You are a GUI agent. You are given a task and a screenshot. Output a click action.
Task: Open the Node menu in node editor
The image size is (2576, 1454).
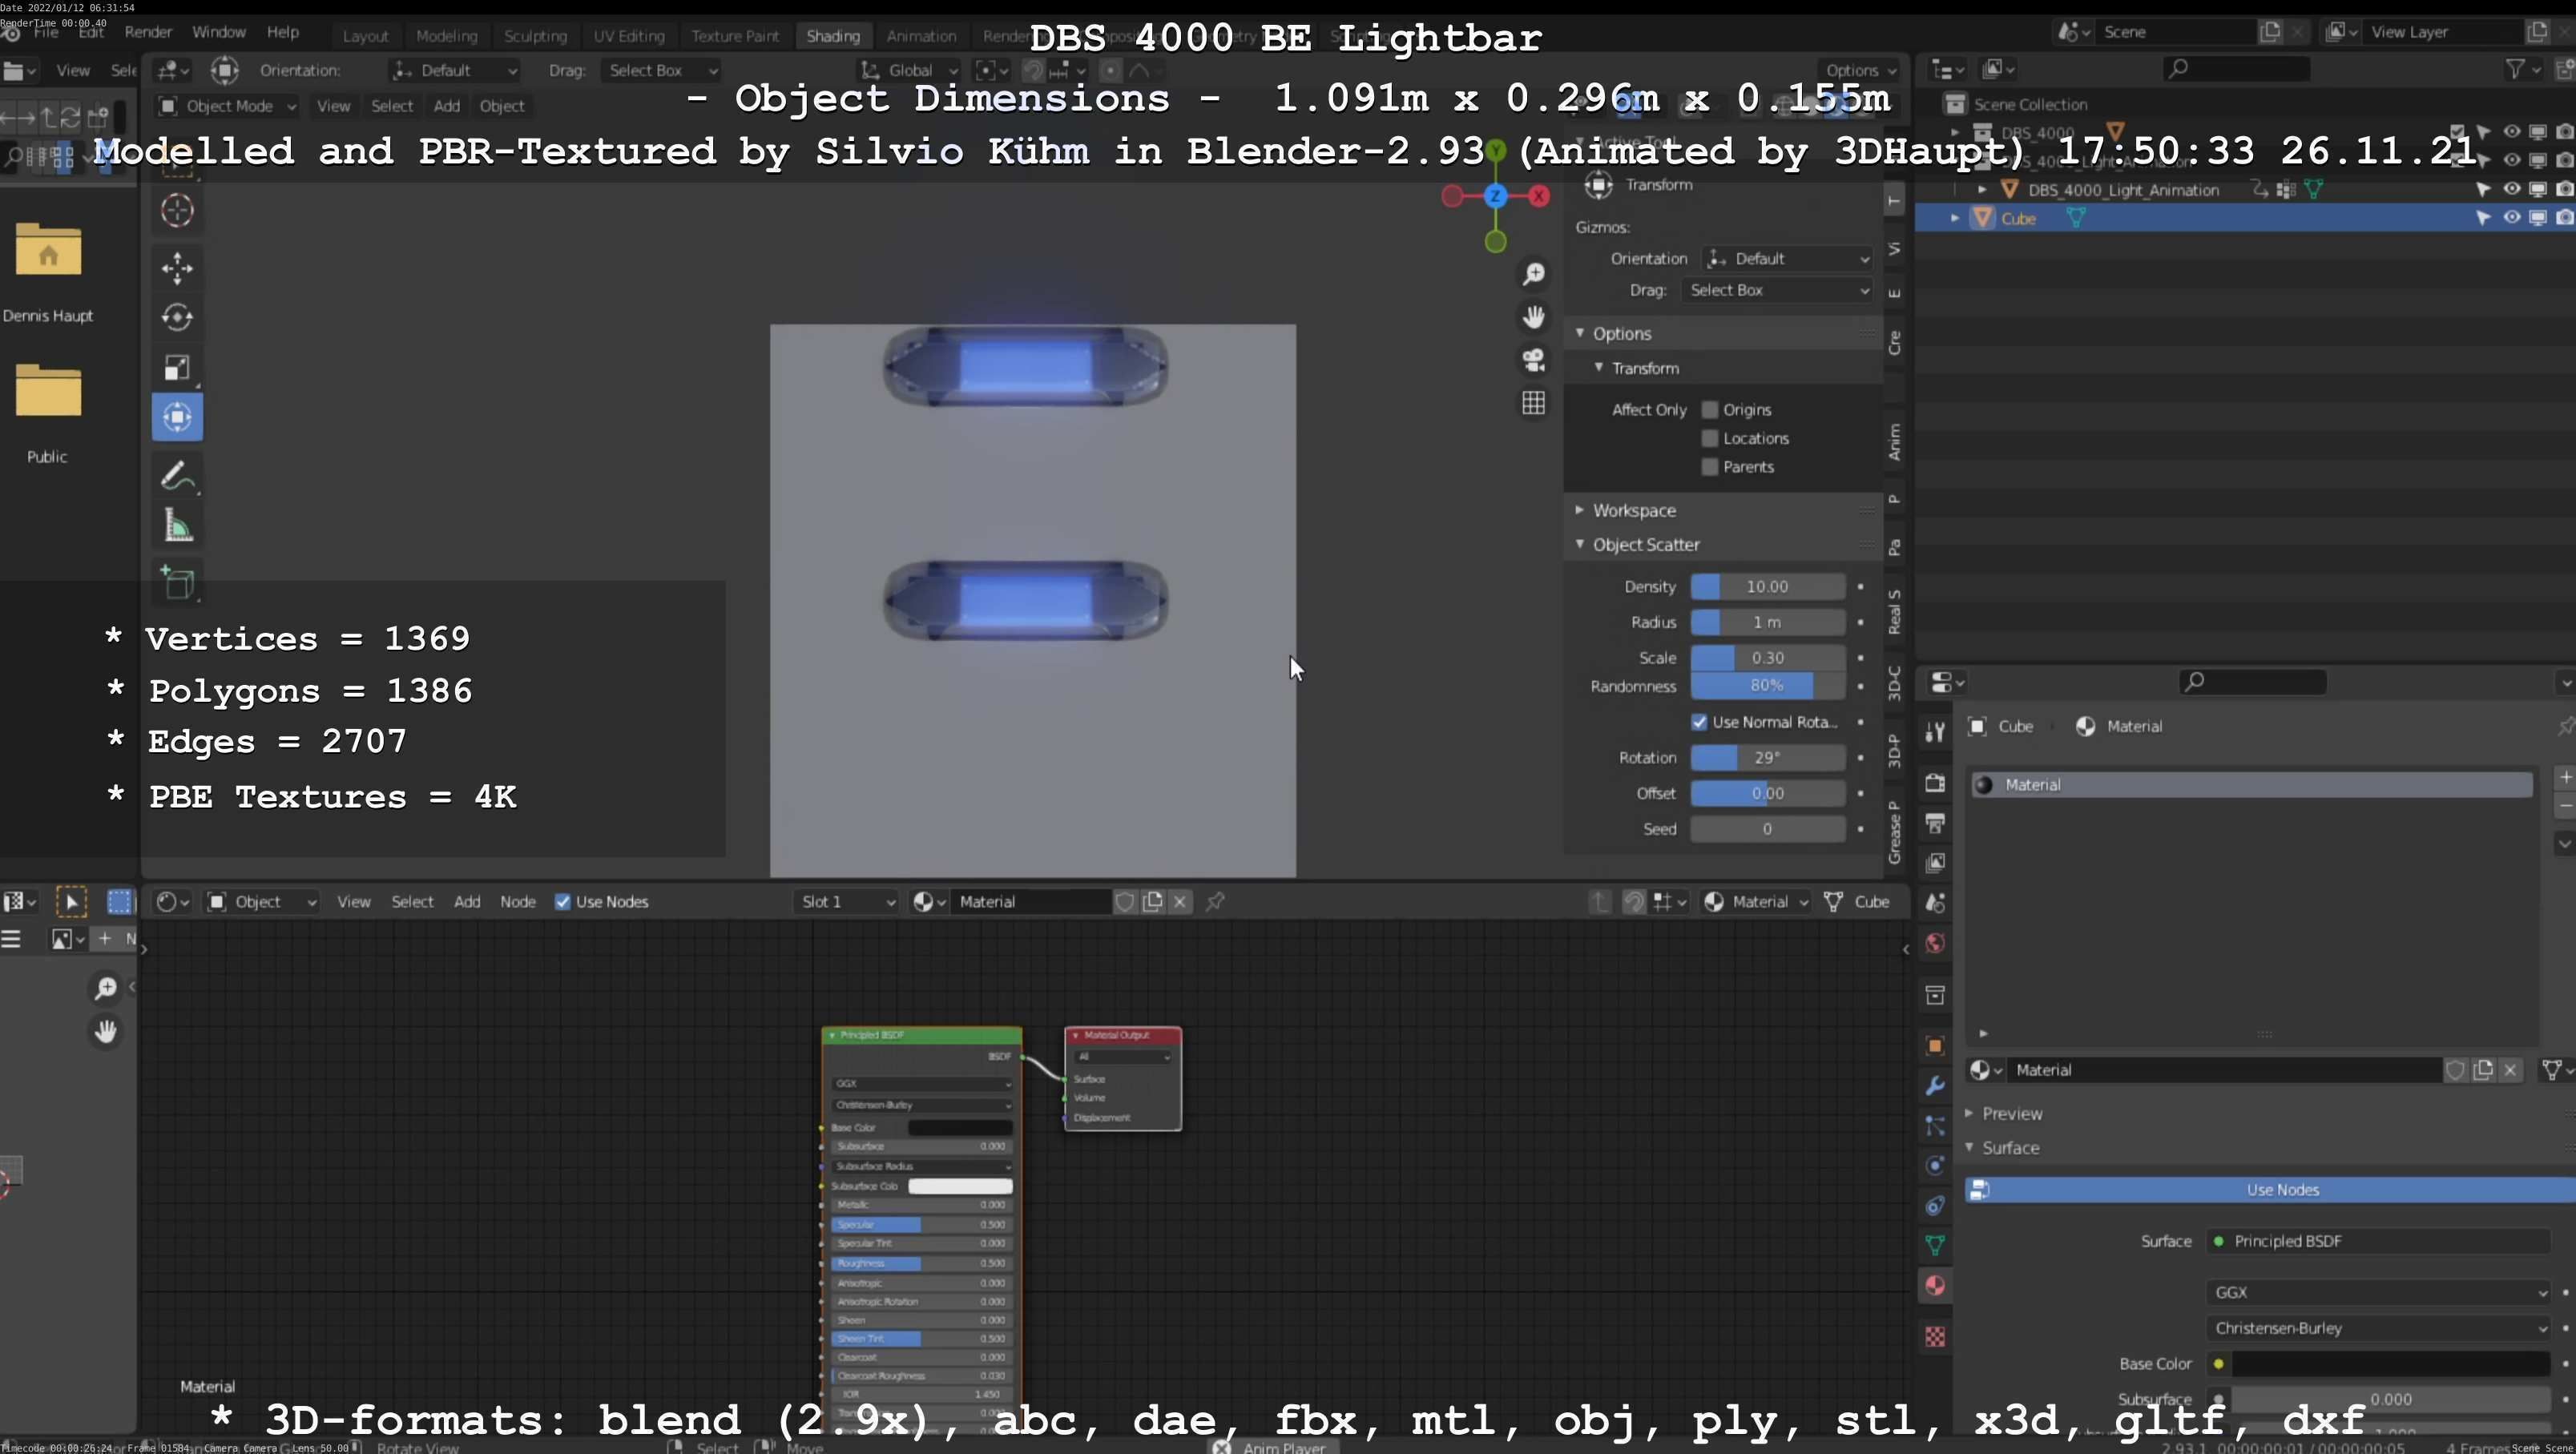click(x=518, y=902)
